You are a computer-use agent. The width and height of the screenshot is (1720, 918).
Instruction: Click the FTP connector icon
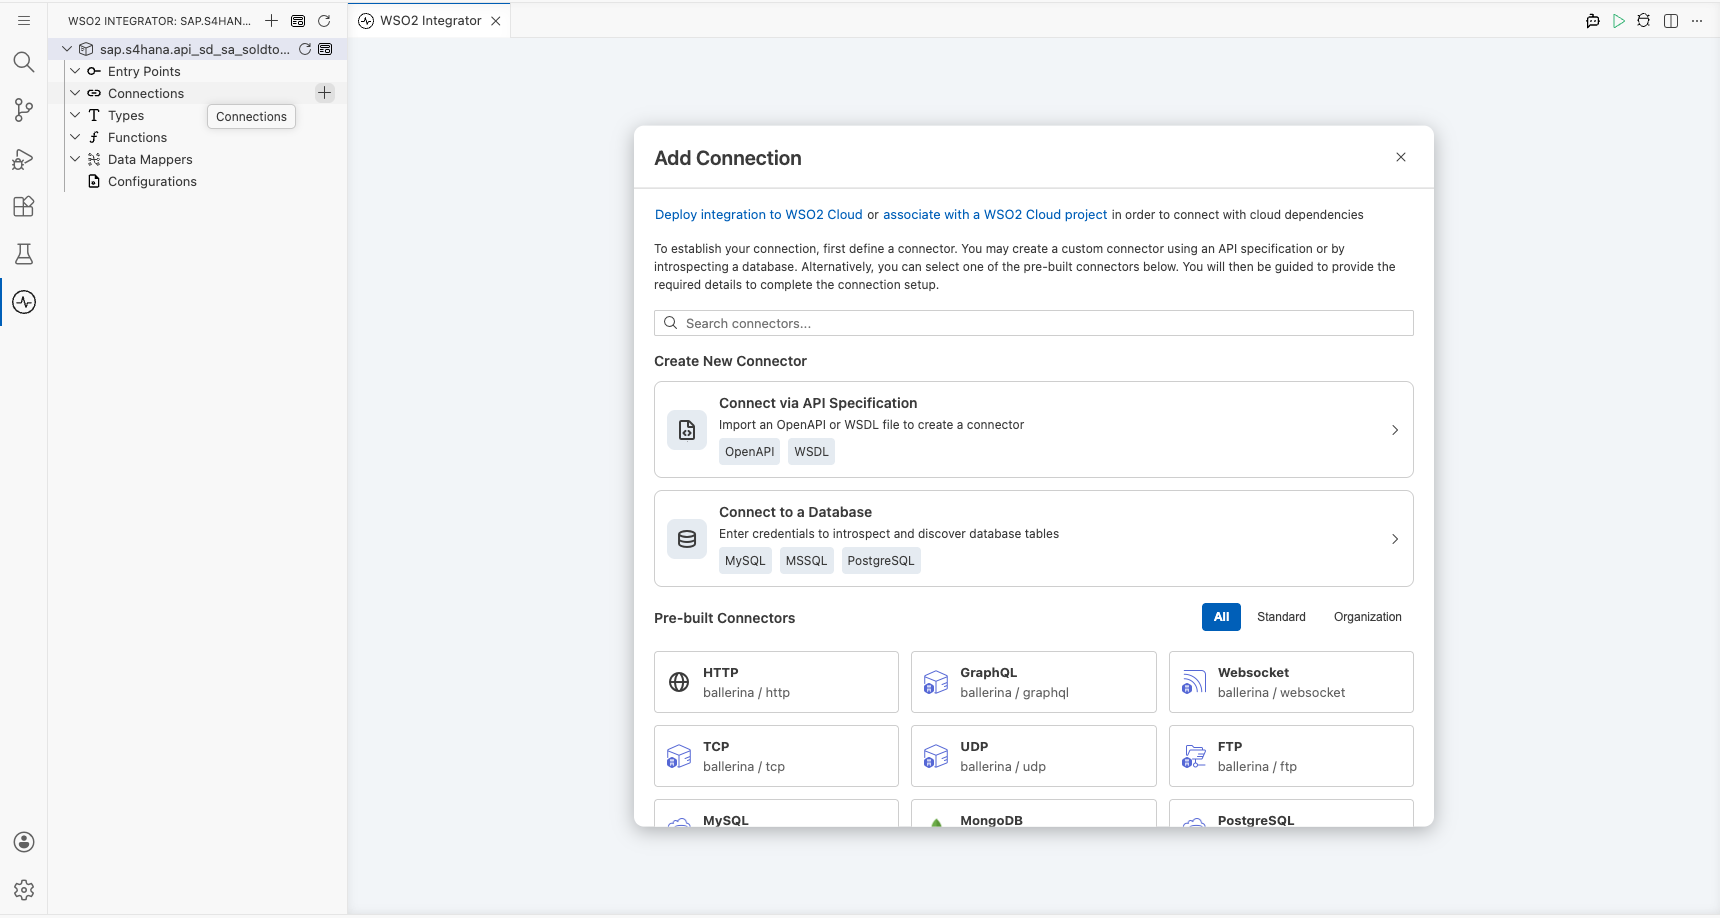(x=1194, y=756)
